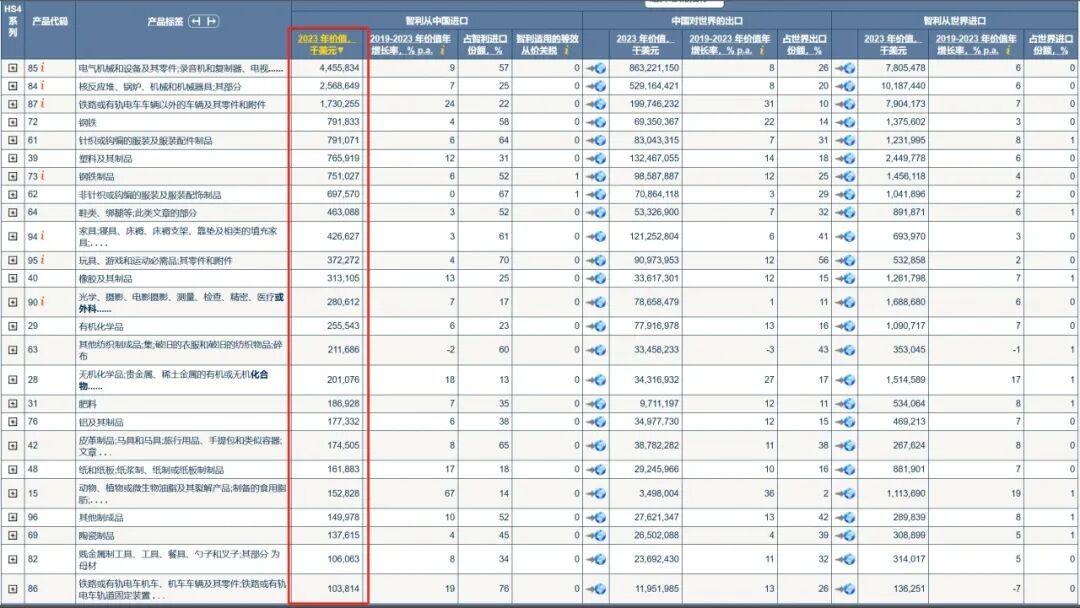
Task: Open the info icon beside product code 87
Action: pyautogui.click(x=43, y=103)
